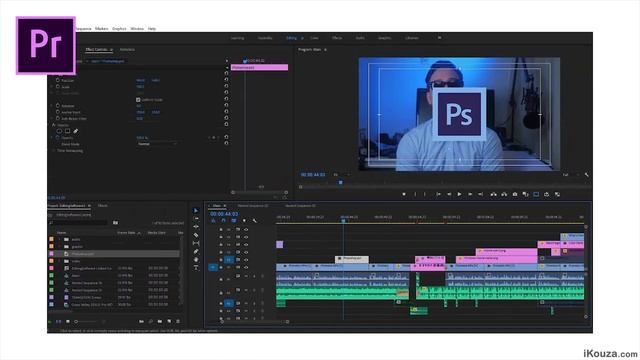
Task: Switch to the Effects workspace
Action: click(337, 38)
